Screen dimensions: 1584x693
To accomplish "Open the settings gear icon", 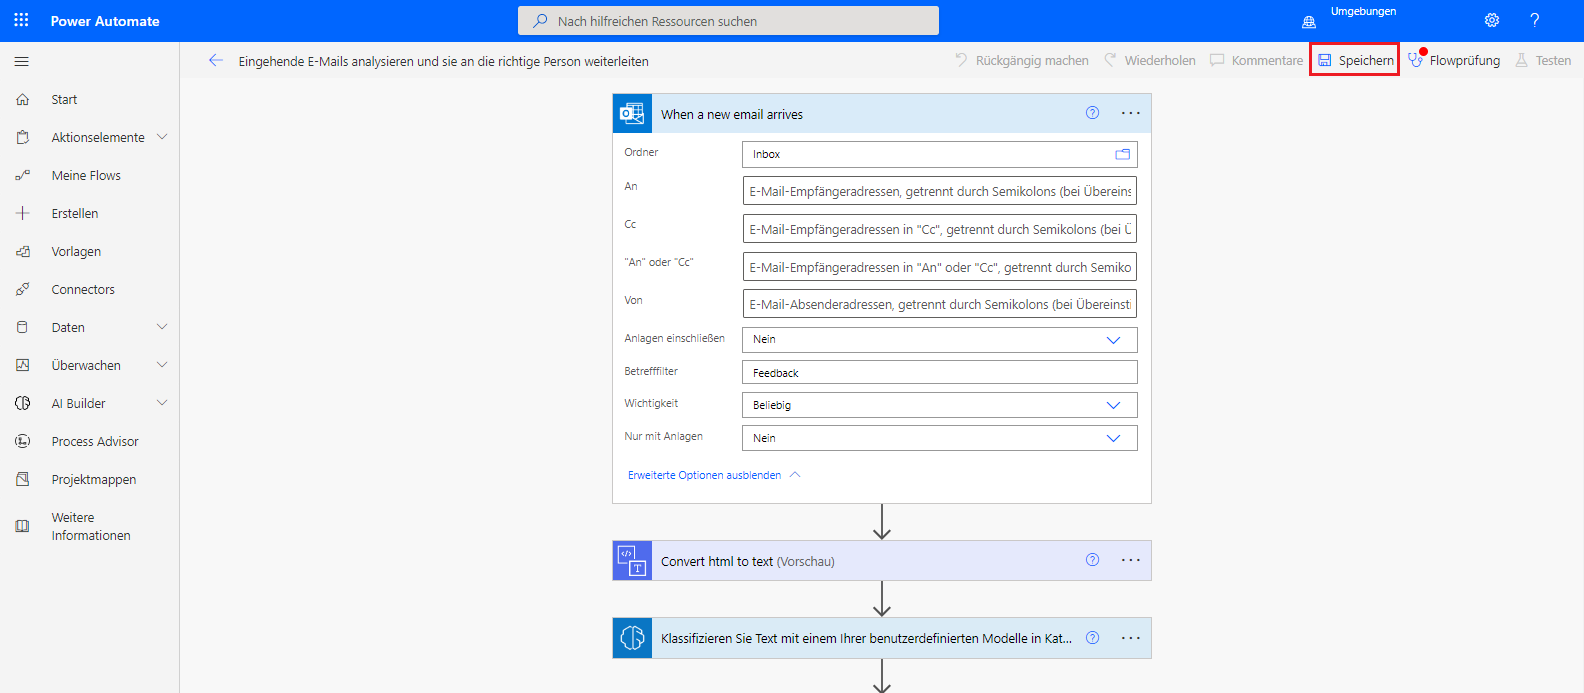I will pyautogui.click(x=1492, y=20).
